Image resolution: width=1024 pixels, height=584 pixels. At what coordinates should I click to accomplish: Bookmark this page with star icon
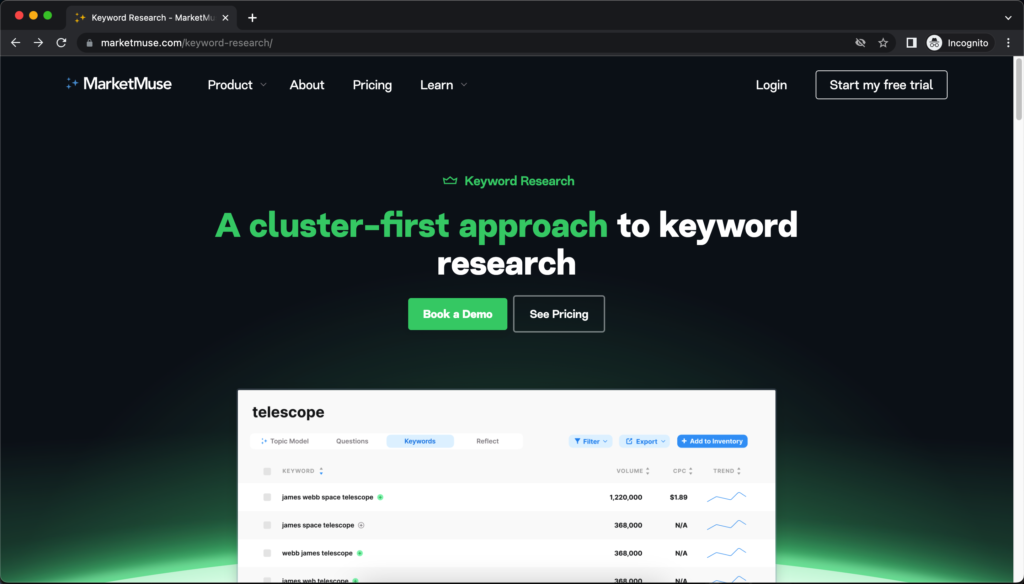tap(883, 42)
